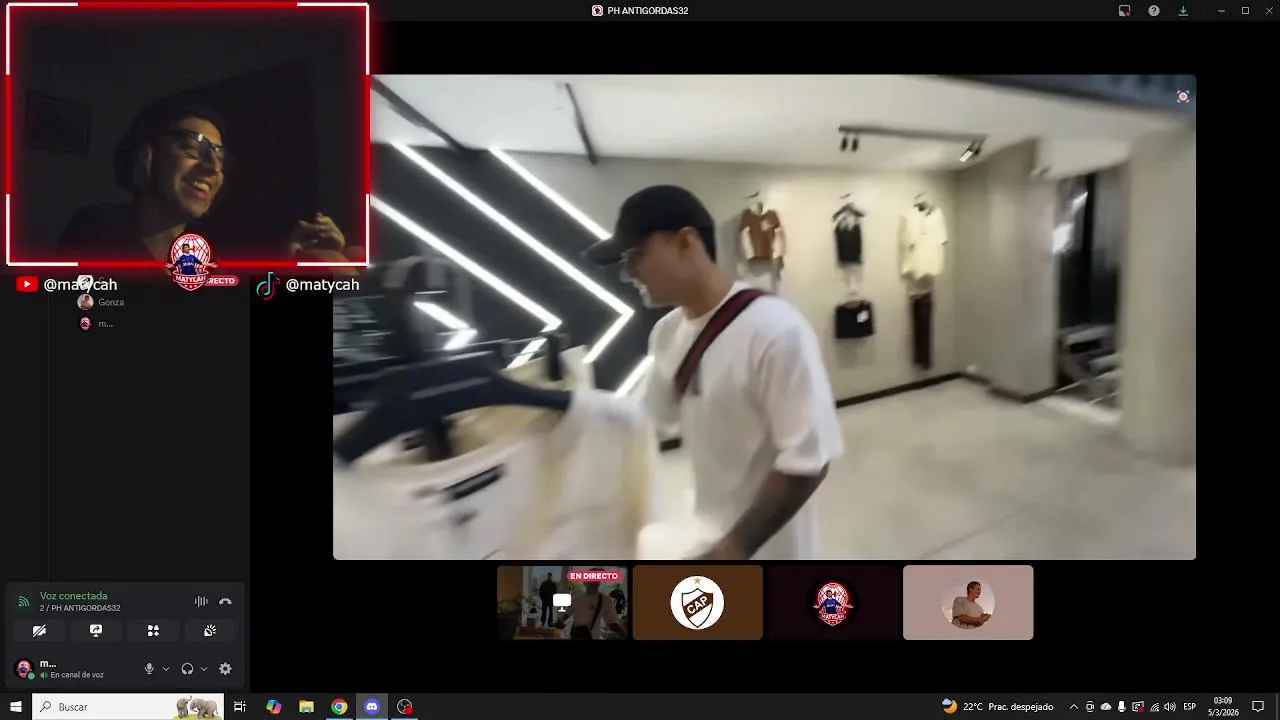This screenshot has width=1280, height=720.
Task: Open your avatar in the user panel
Action: point(24,669)
